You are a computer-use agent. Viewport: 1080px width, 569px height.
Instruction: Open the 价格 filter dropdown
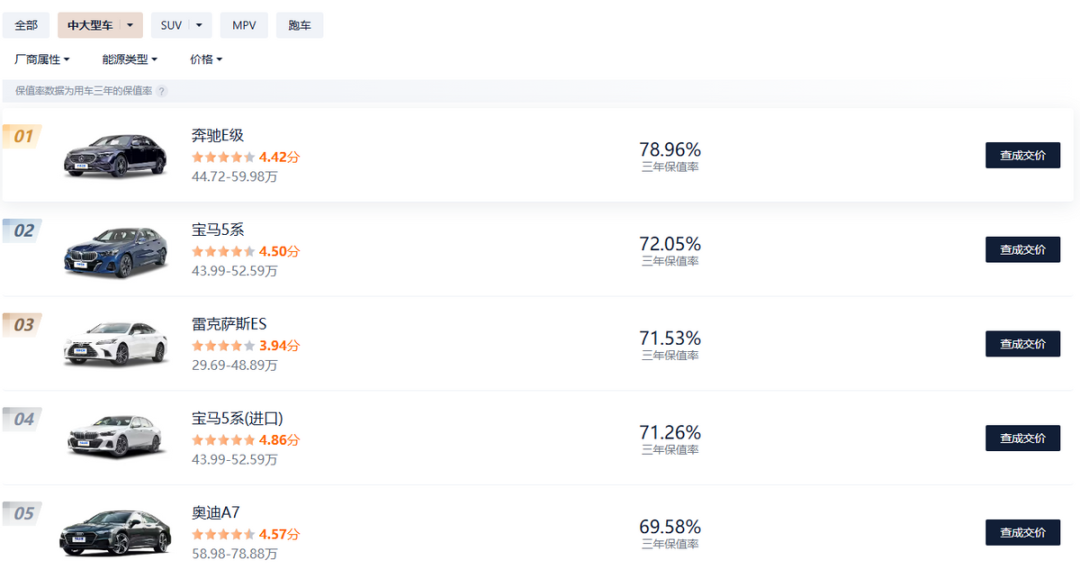[206, 59]
